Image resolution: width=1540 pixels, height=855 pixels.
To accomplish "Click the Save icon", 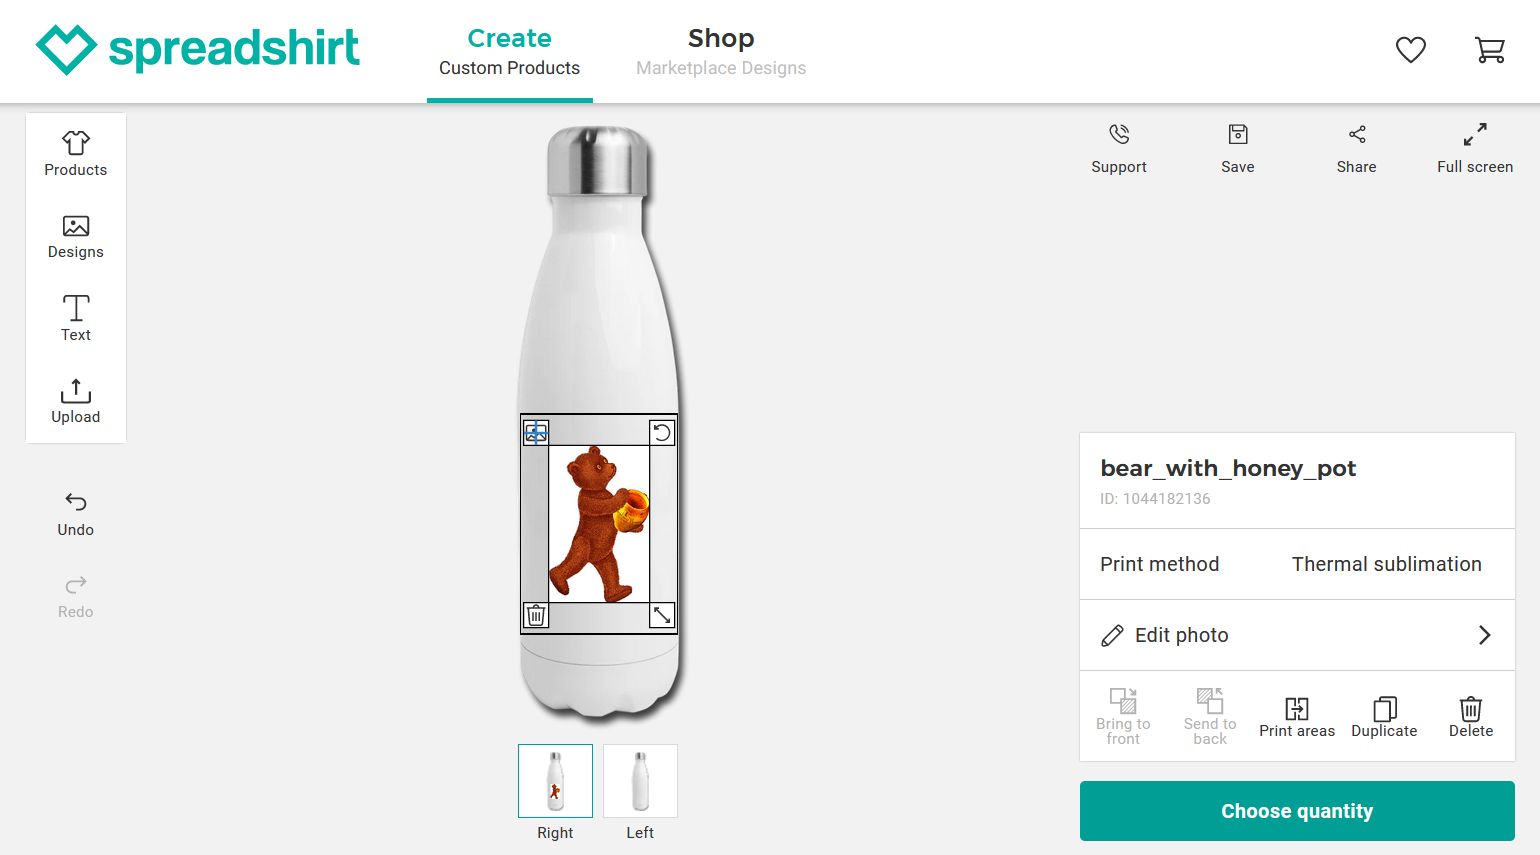I will [x=1237, y=147].
